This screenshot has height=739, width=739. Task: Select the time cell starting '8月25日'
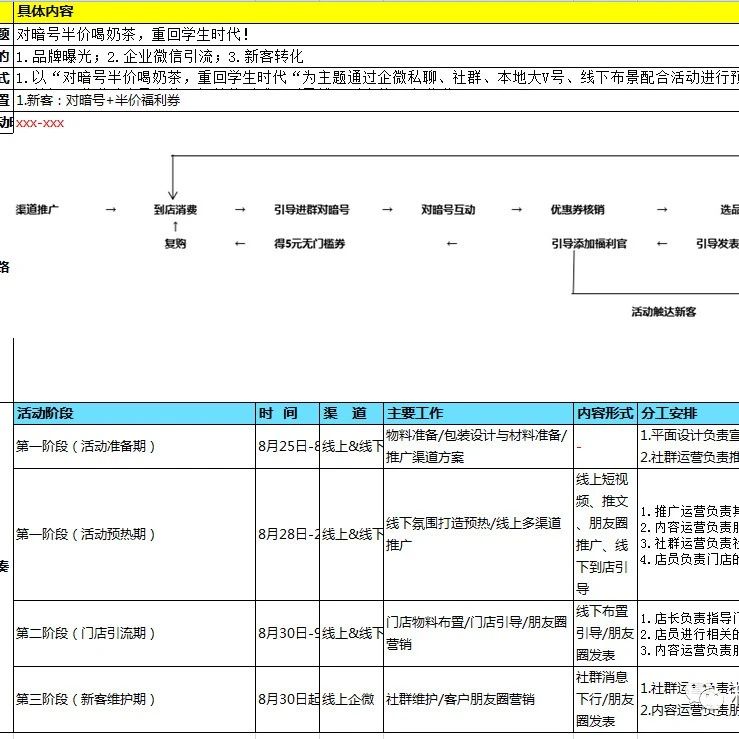click(x=287, y=446)
